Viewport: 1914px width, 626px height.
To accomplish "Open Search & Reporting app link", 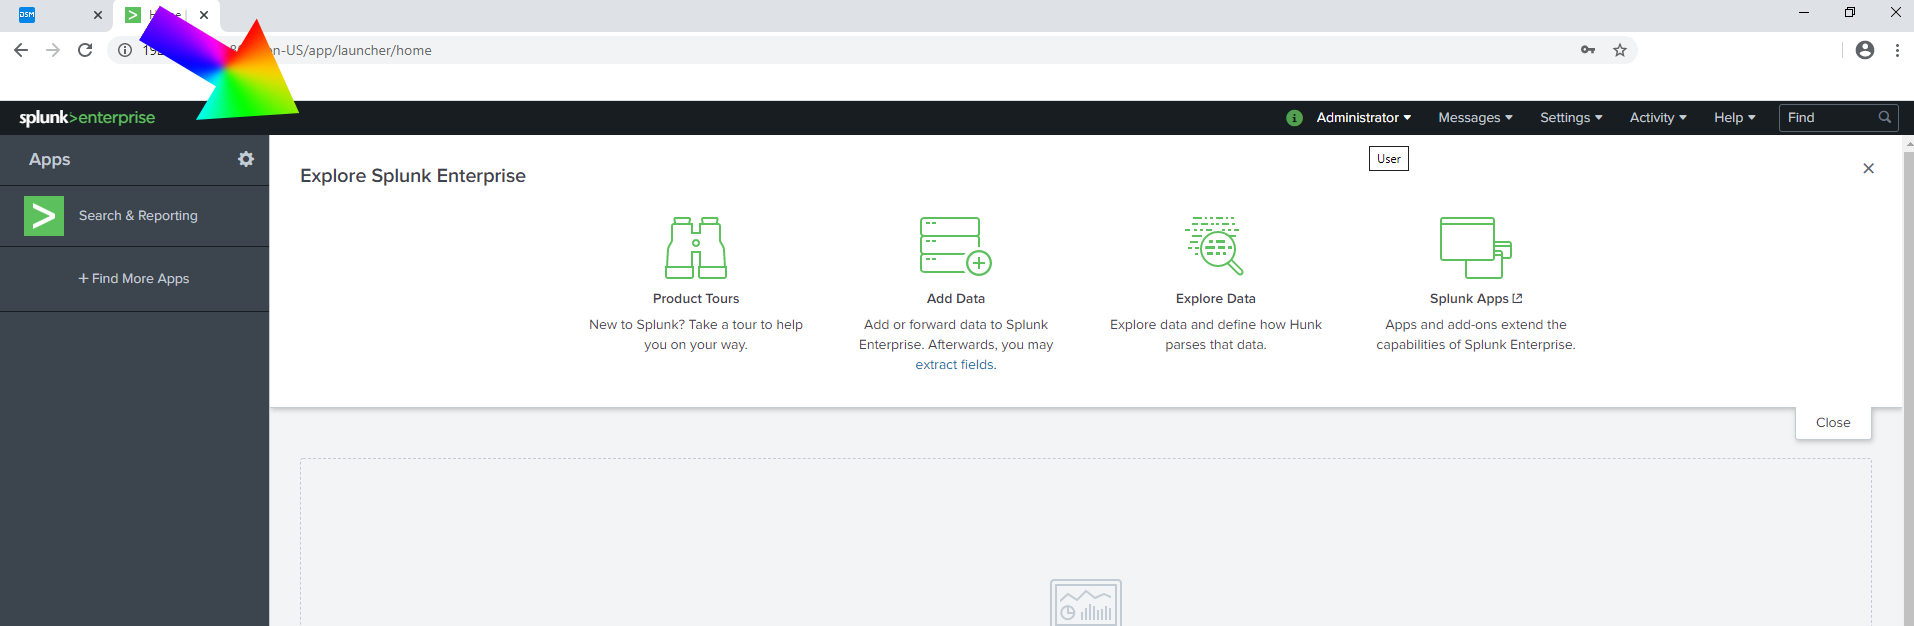I will (x=138, y=215).
